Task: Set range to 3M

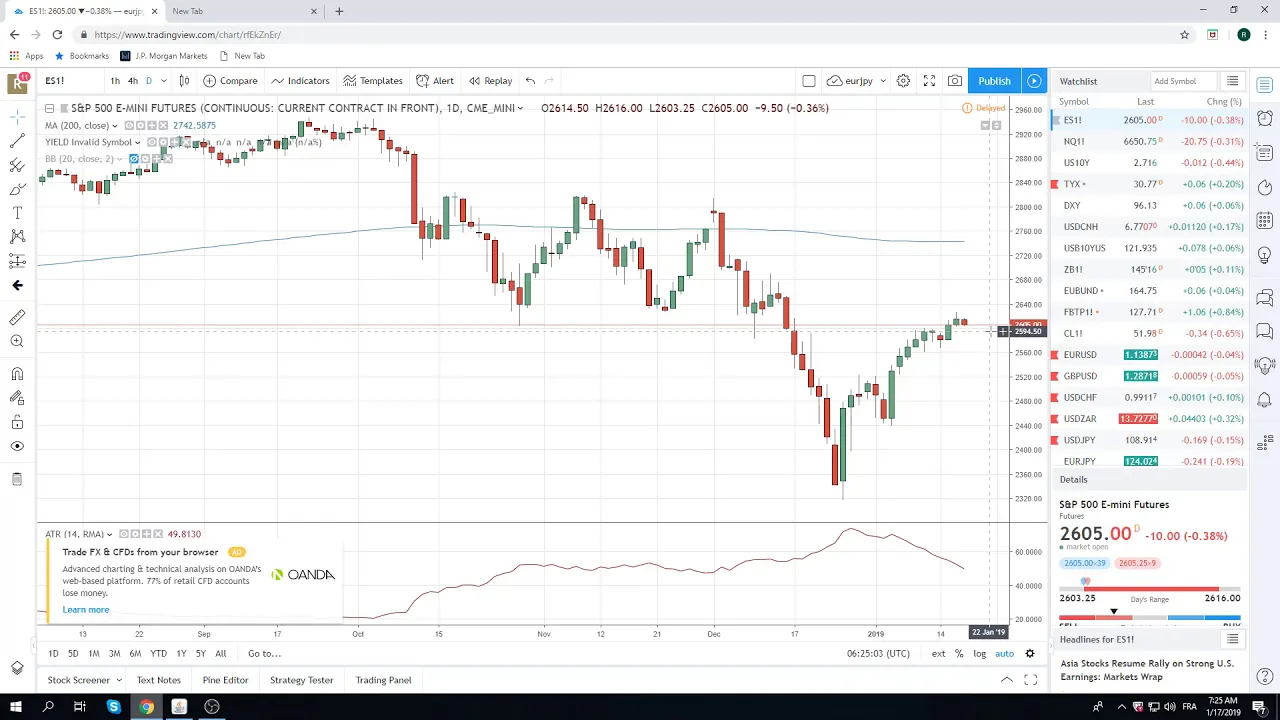Action: [114, 654]
